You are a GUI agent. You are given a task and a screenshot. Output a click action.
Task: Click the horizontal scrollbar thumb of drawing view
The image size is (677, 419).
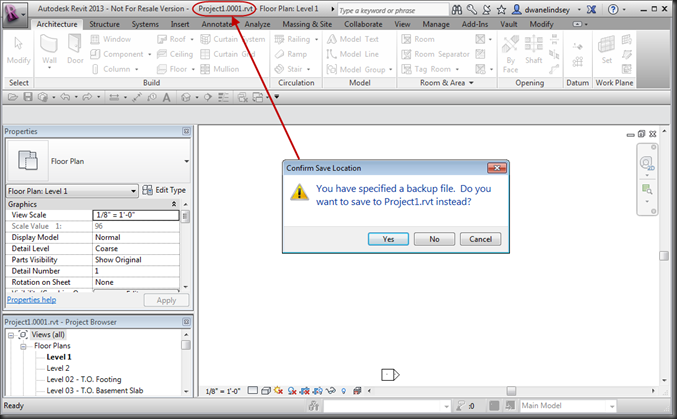511,391
